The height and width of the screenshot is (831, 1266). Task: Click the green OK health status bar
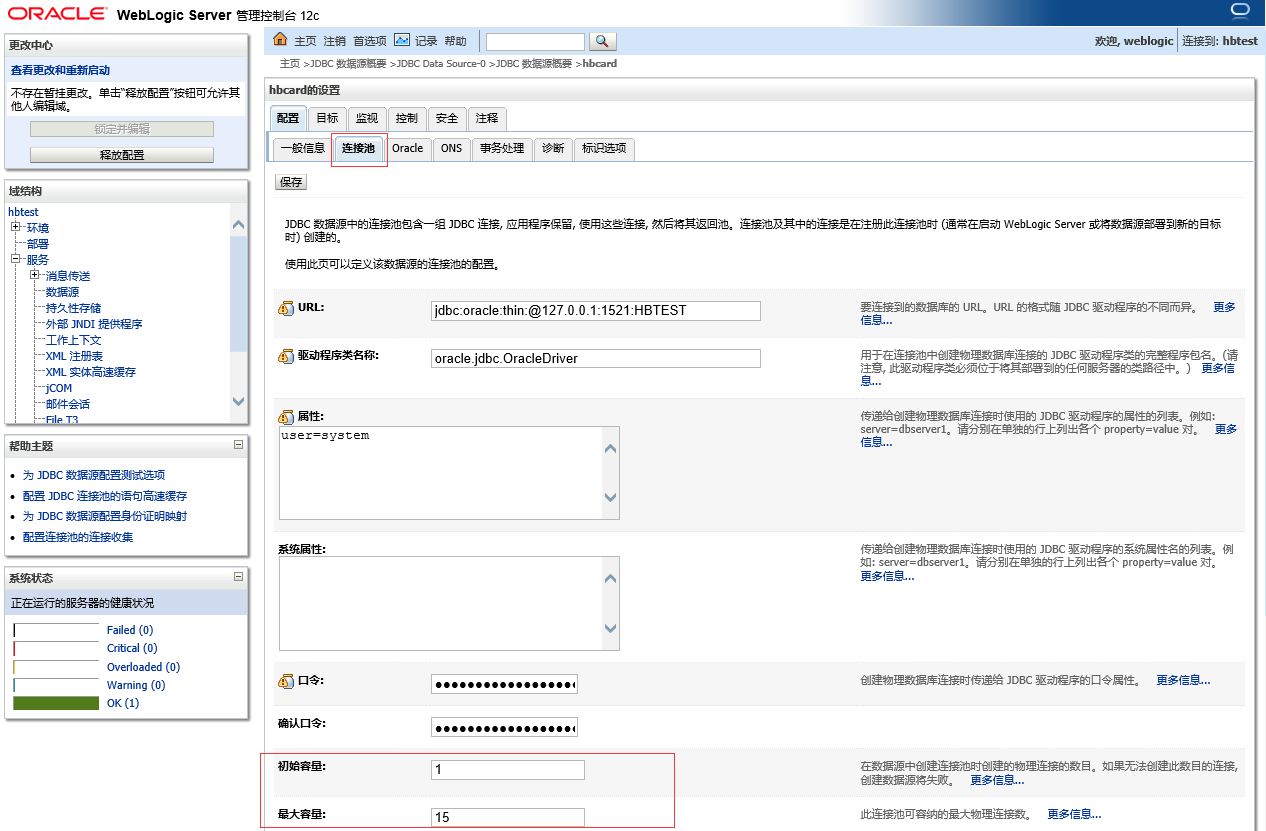point(56,703)
